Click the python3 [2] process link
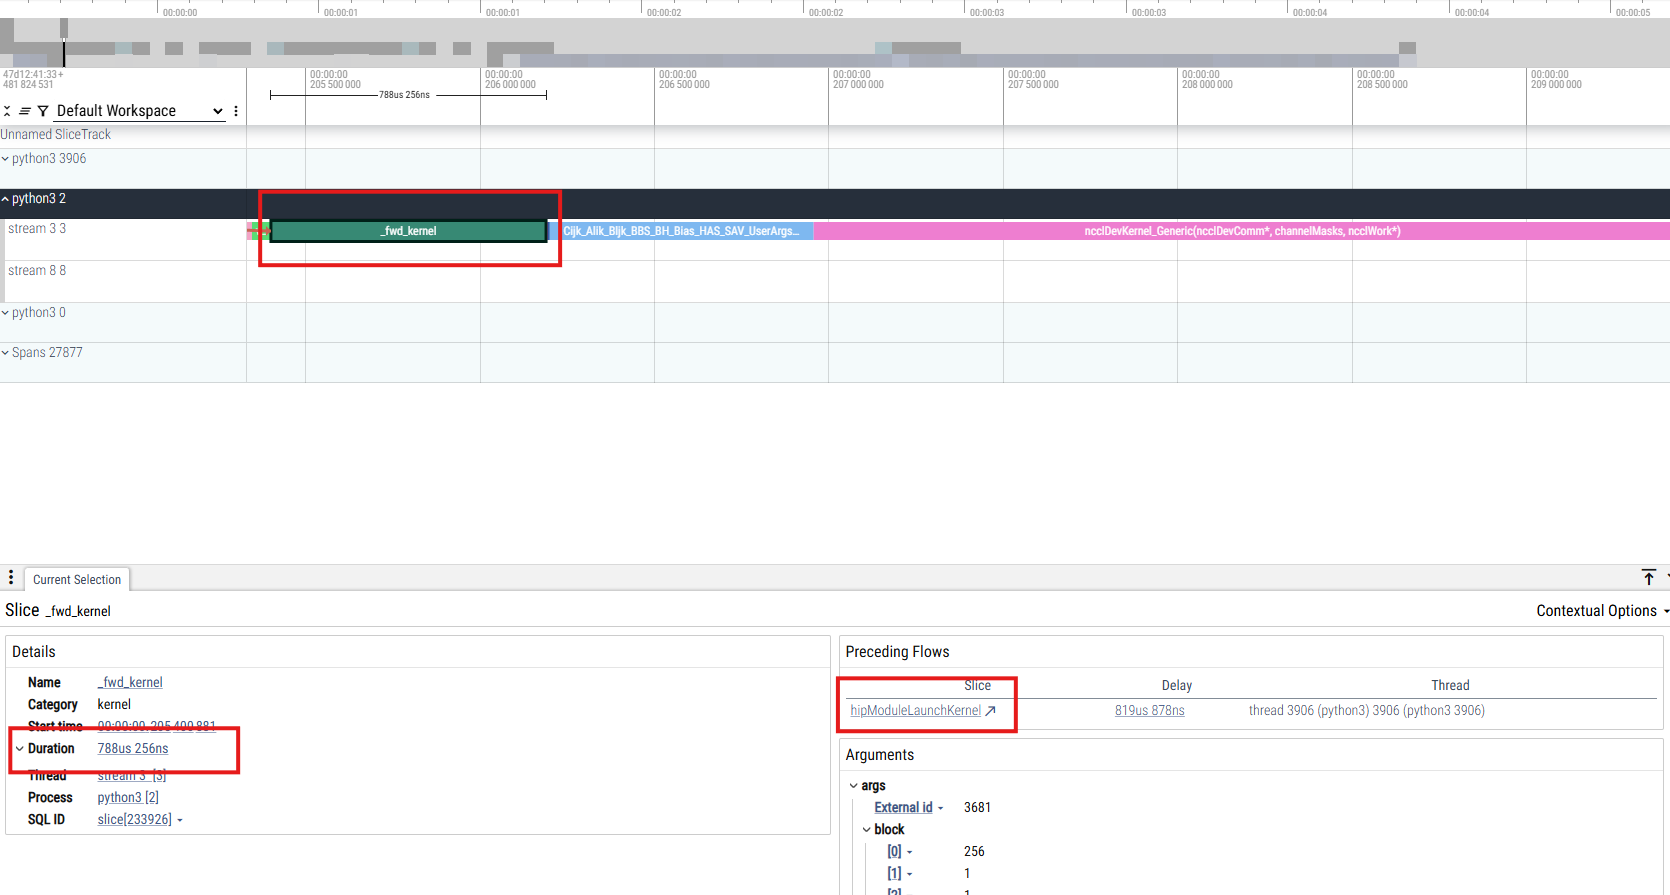 127,798
